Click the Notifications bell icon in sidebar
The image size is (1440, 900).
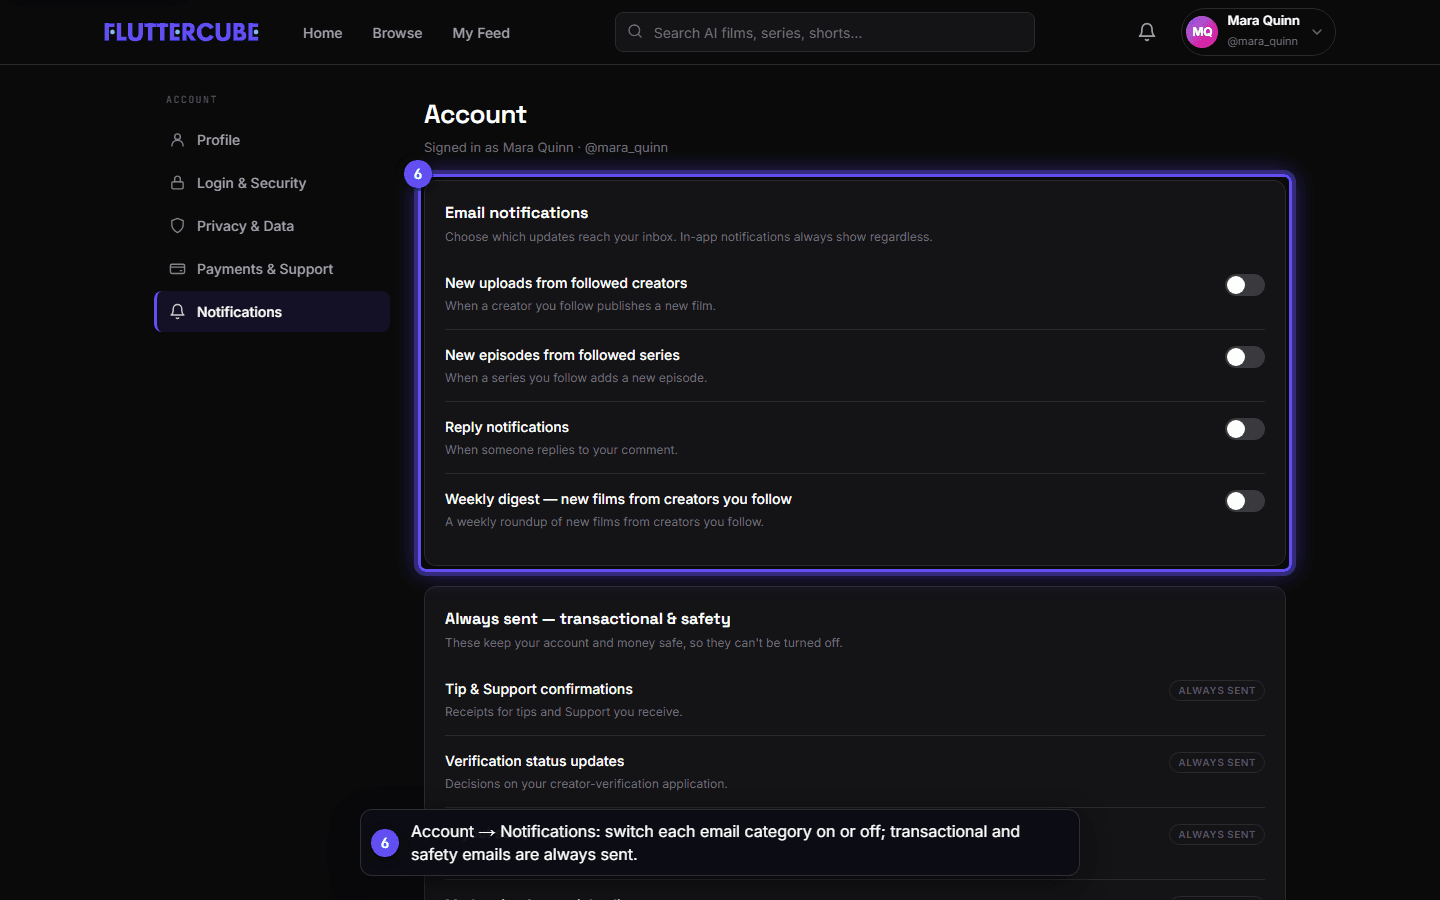pyautogui.click(x=177, y=312)
